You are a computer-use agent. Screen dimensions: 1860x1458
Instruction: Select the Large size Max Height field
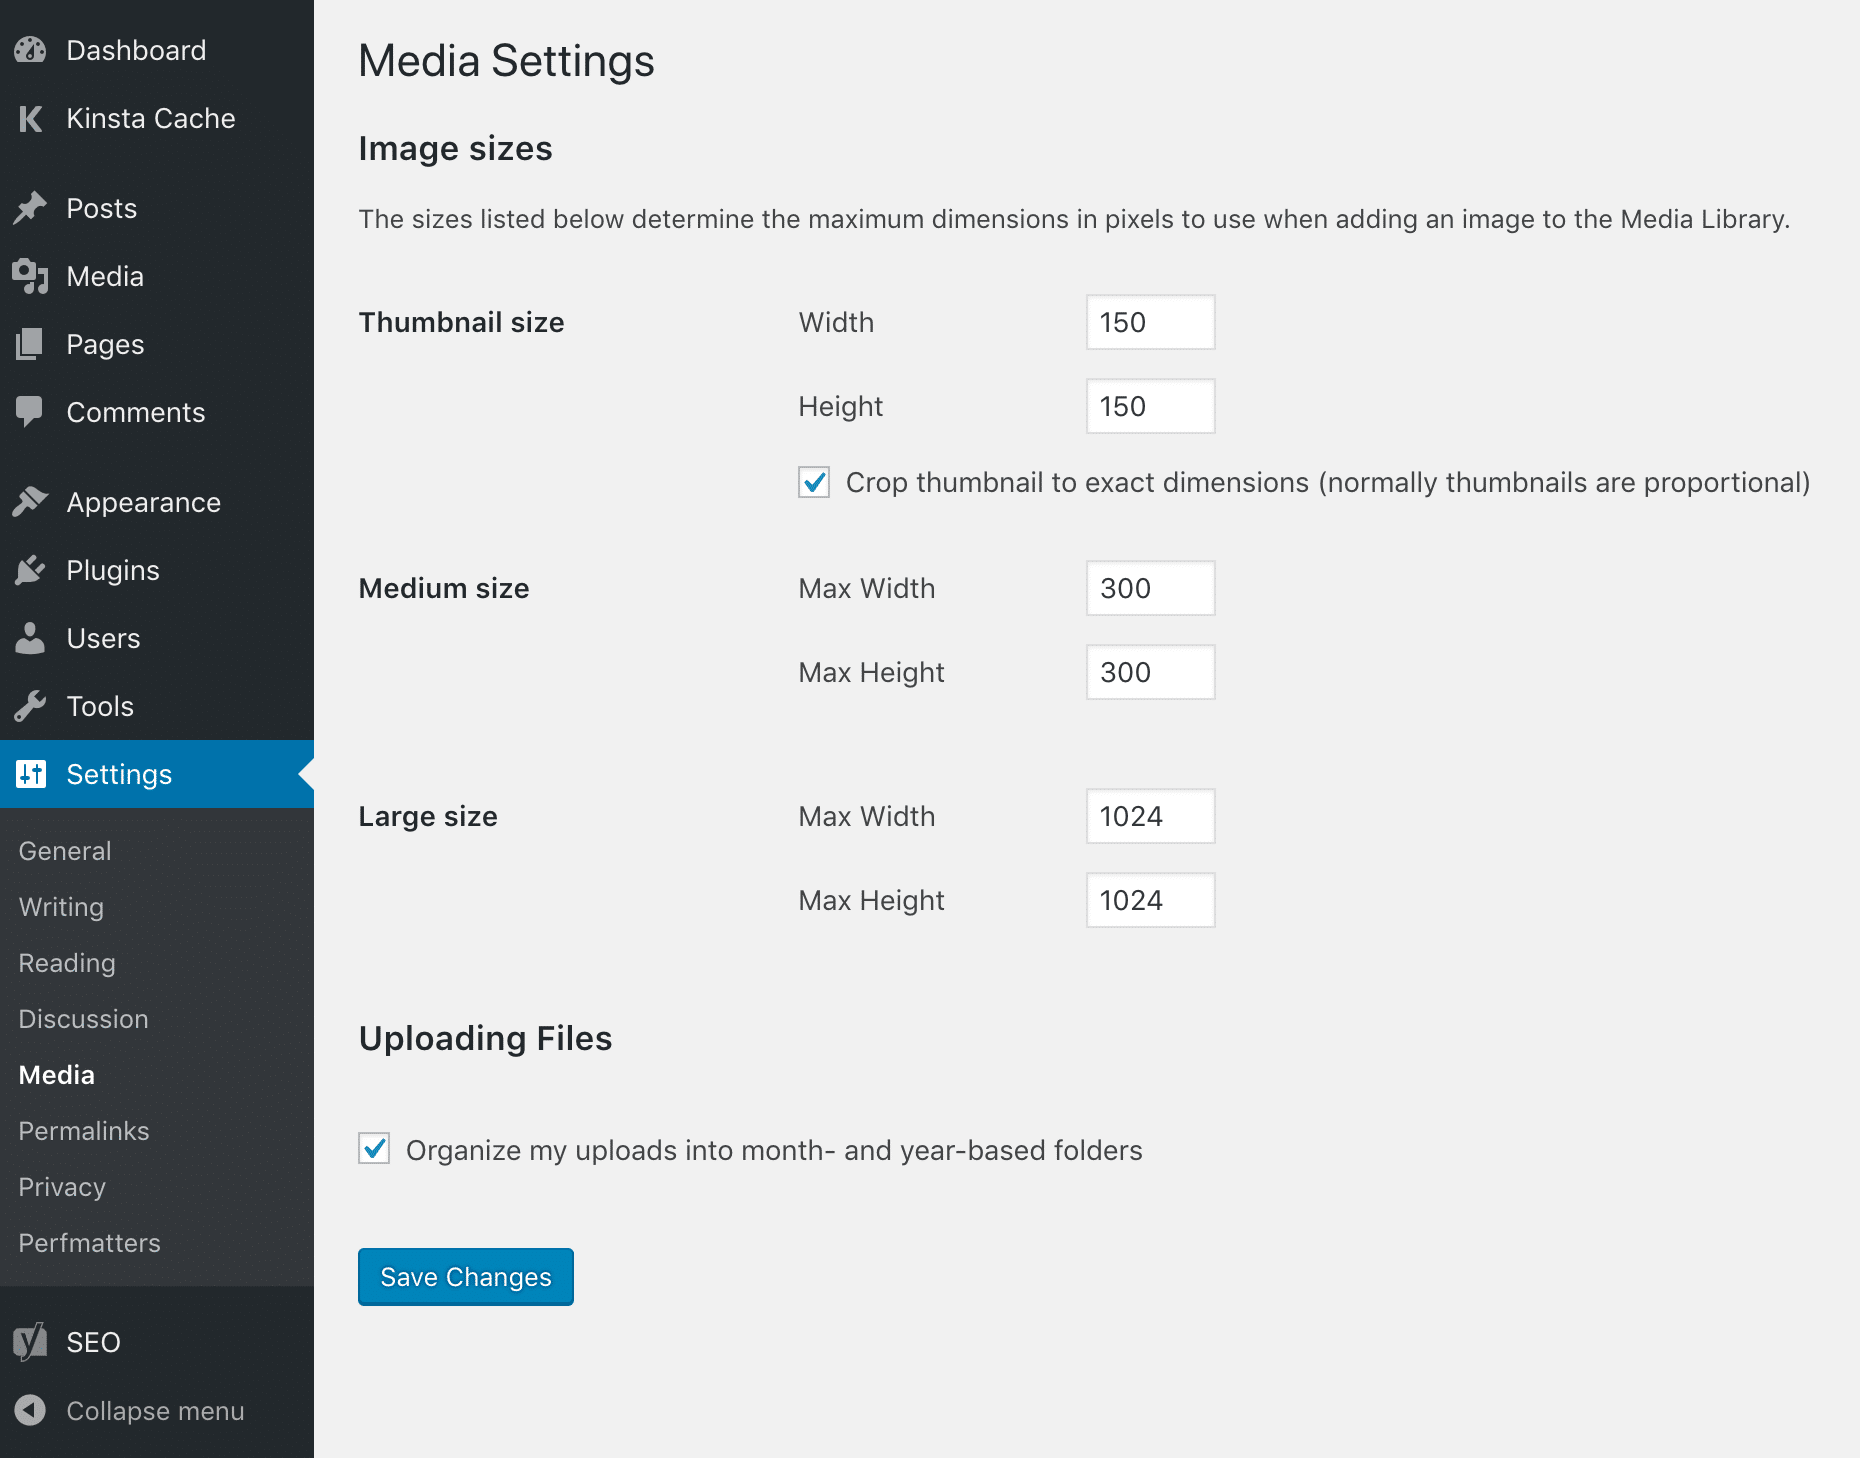click(1149, 900)
